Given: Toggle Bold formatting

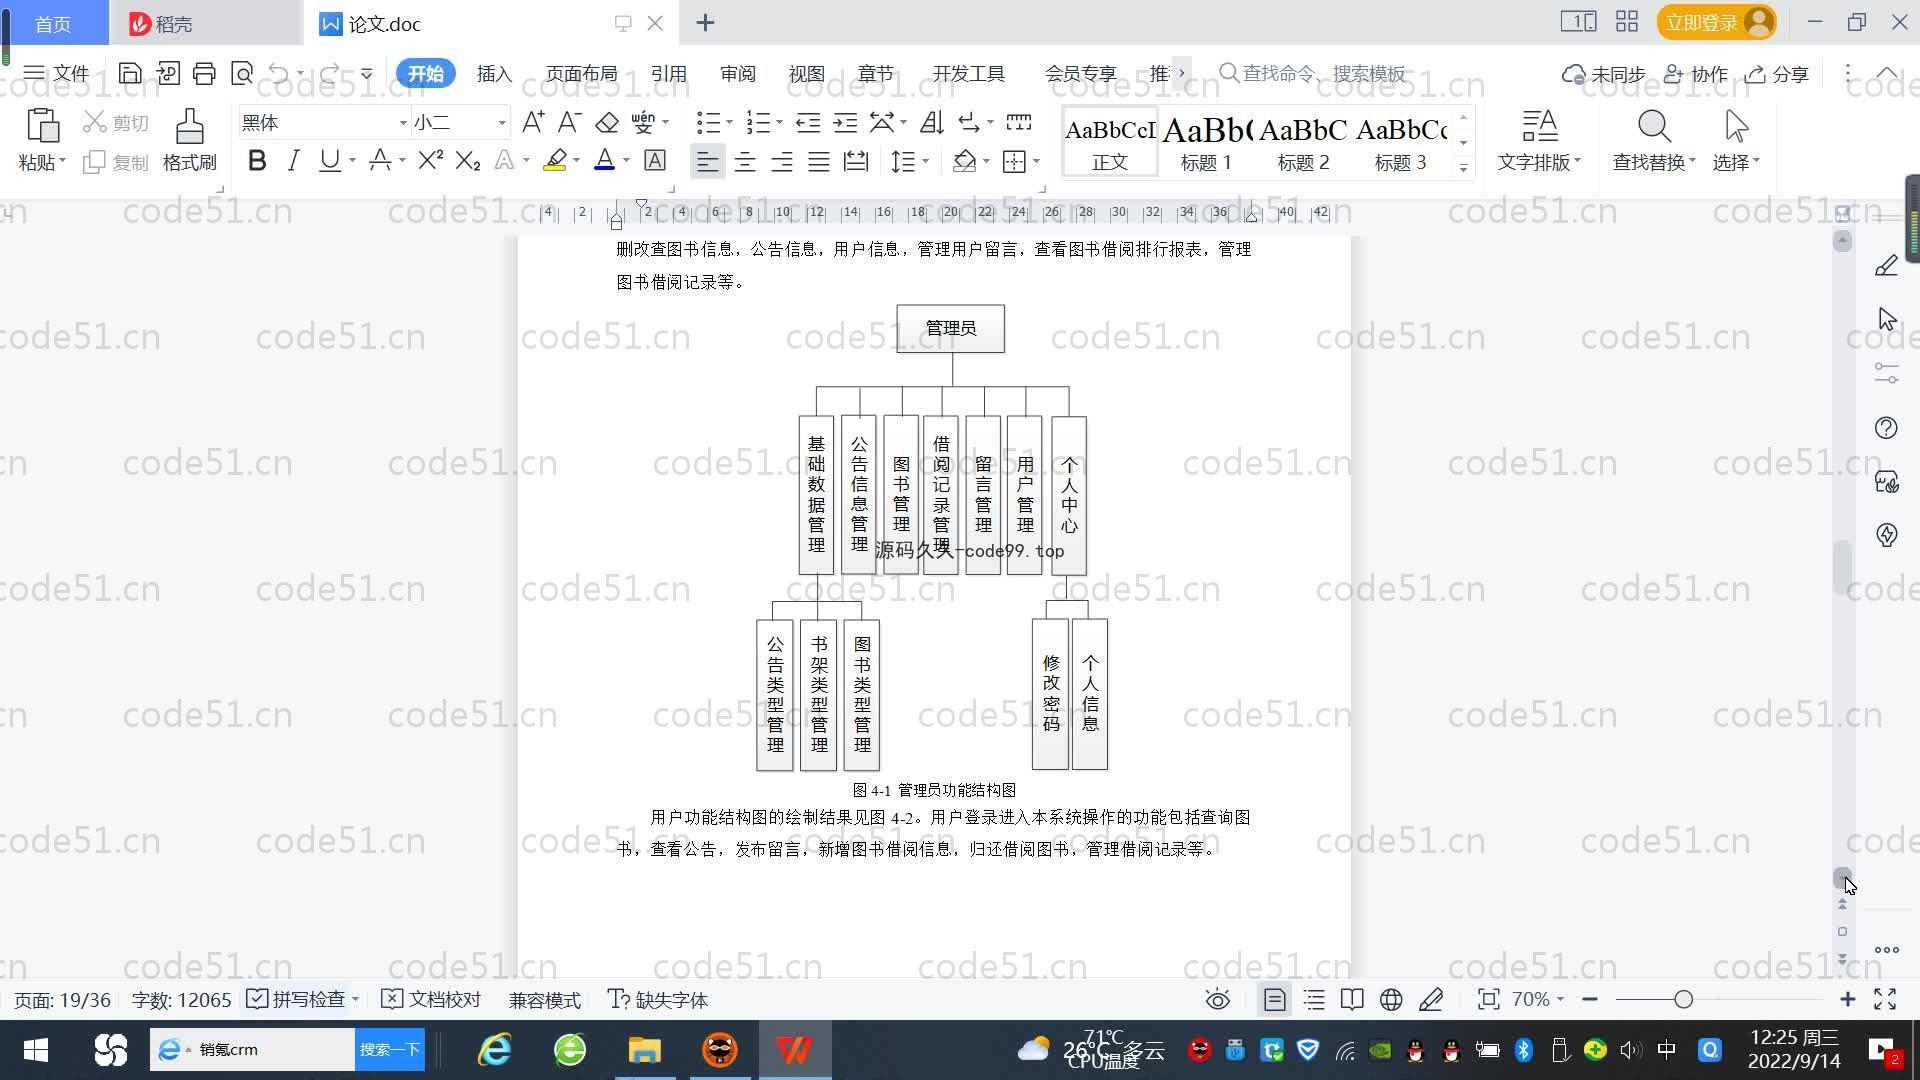Looking at the screenshot, I should pos(257,160).
